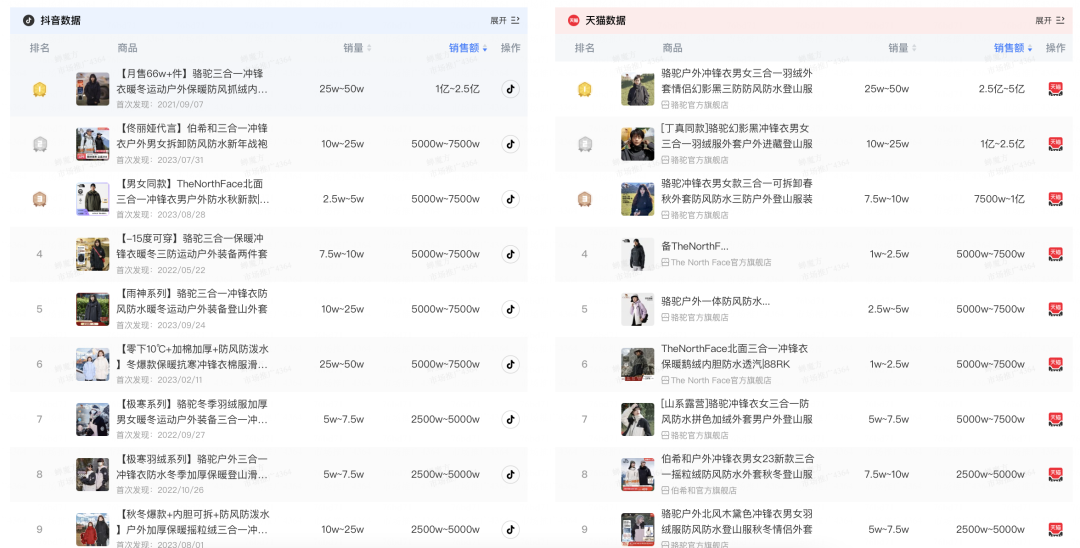The image size is (1080, 548).
Task: Open Douyin icon for 月售66w+件 骆驼 product
Action: (510, 89)
